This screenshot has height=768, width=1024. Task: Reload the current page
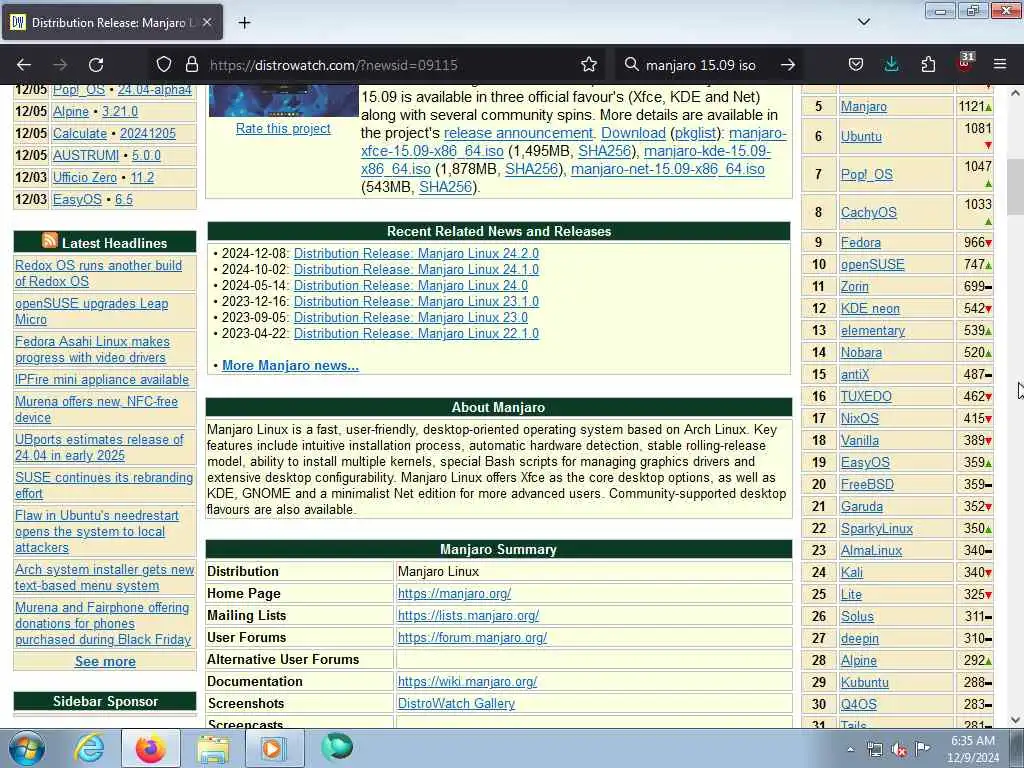96,65
